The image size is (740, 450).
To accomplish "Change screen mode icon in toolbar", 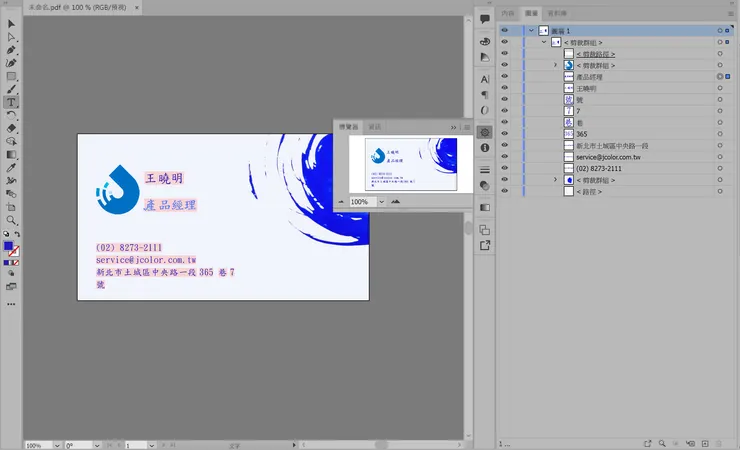I will tap(11, 286).
